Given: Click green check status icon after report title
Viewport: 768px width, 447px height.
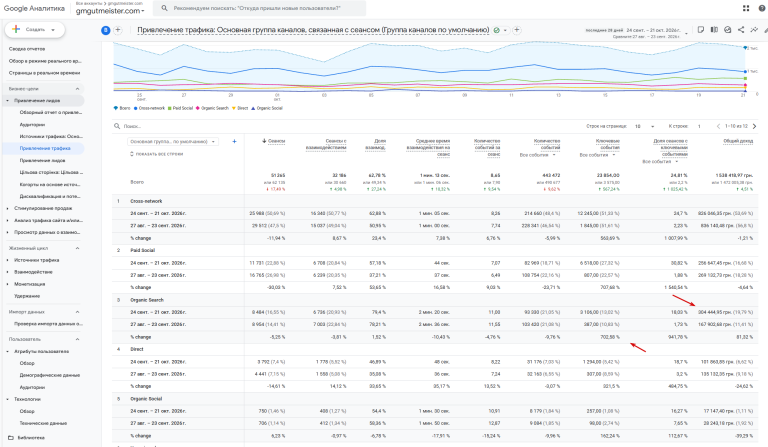Looking at the screenshot, I should tap(496, 30).
